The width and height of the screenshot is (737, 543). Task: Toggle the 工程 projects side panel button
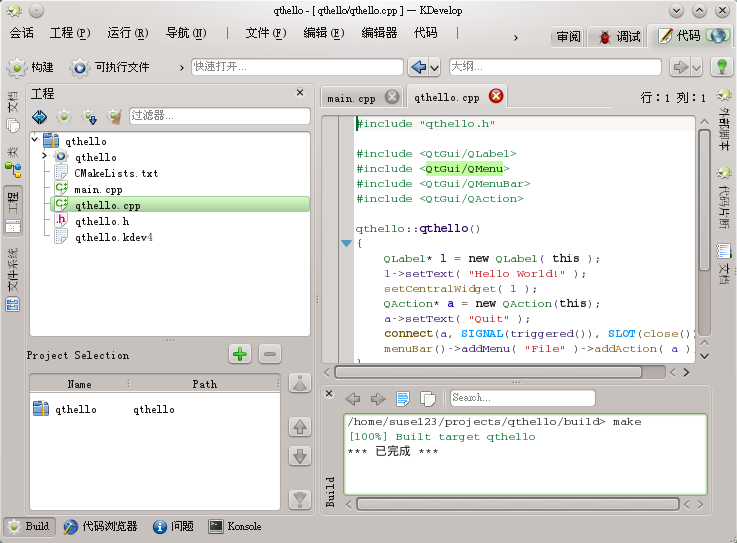pyautogui.click(x=13, y=211)
